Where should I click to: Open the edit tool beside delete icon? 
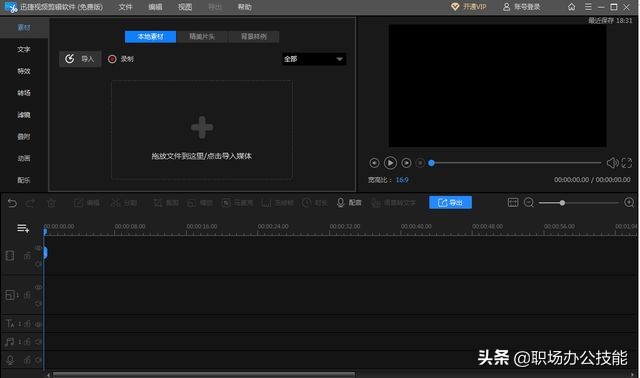click(x=87, y=203)
